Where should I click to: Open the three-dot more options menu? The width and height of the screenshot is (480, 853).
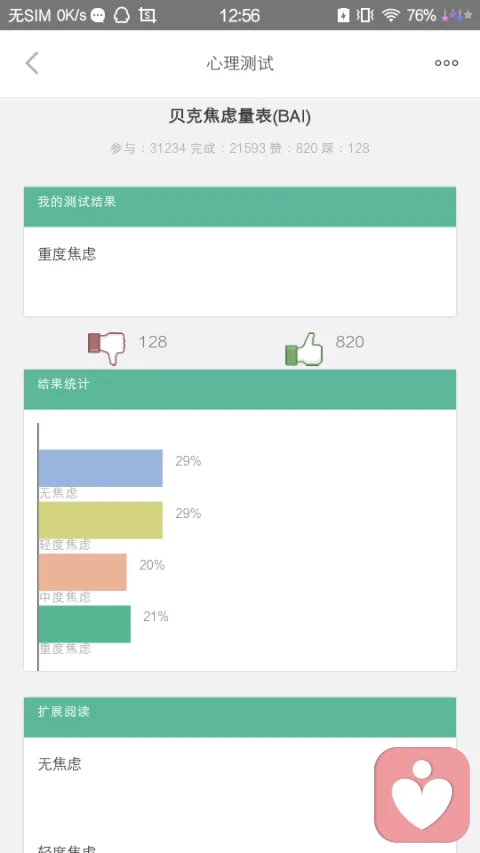tap(446, 63)
